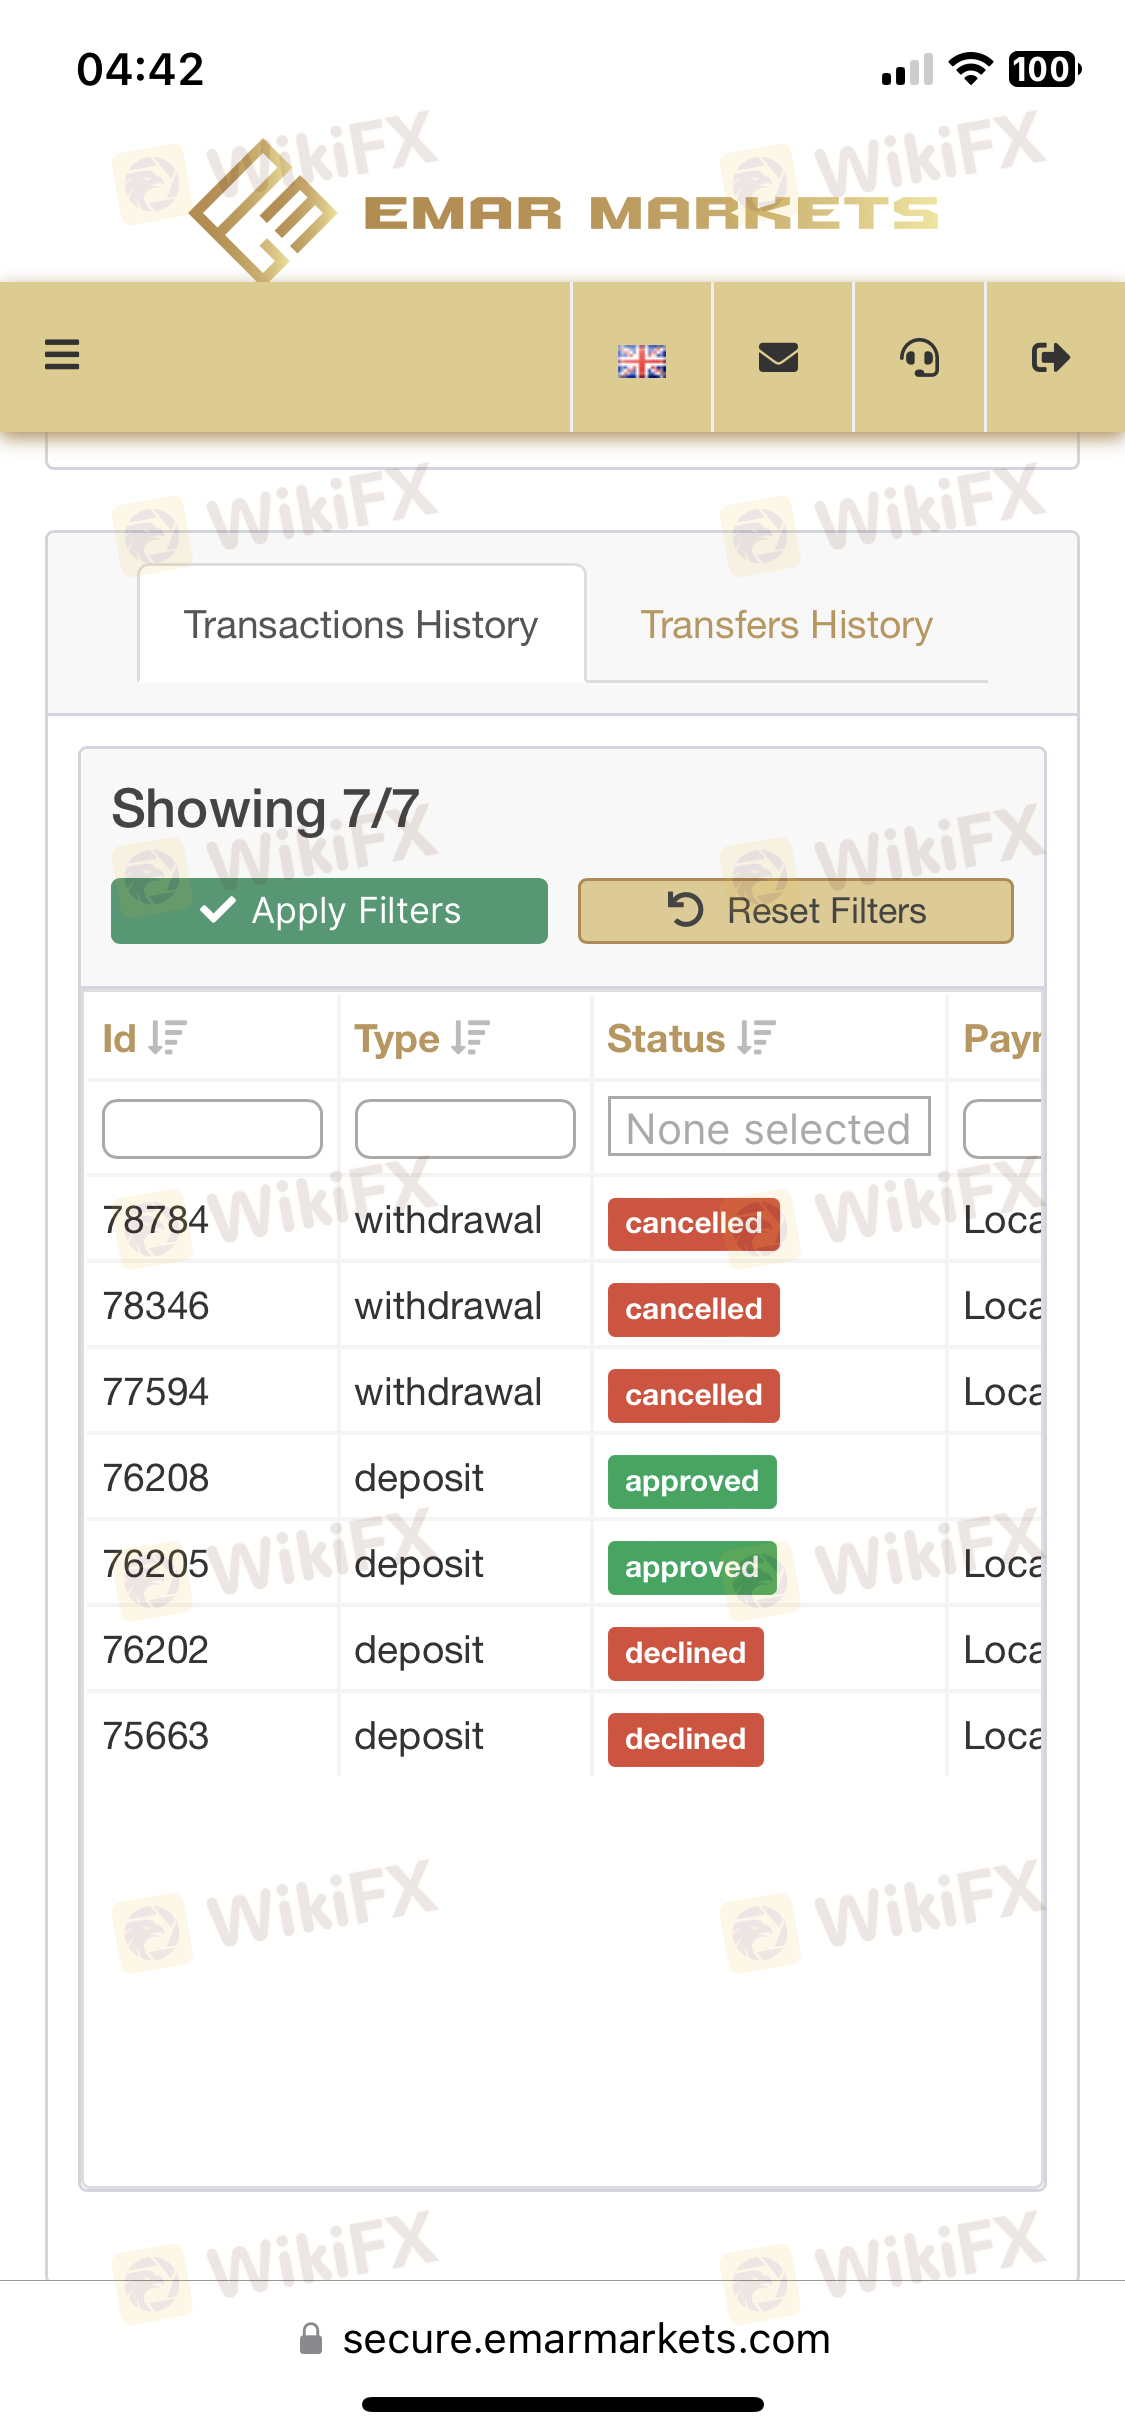Click withdrawal type in row 78346
1125x2436 pixels.
tap(448, 1306)
